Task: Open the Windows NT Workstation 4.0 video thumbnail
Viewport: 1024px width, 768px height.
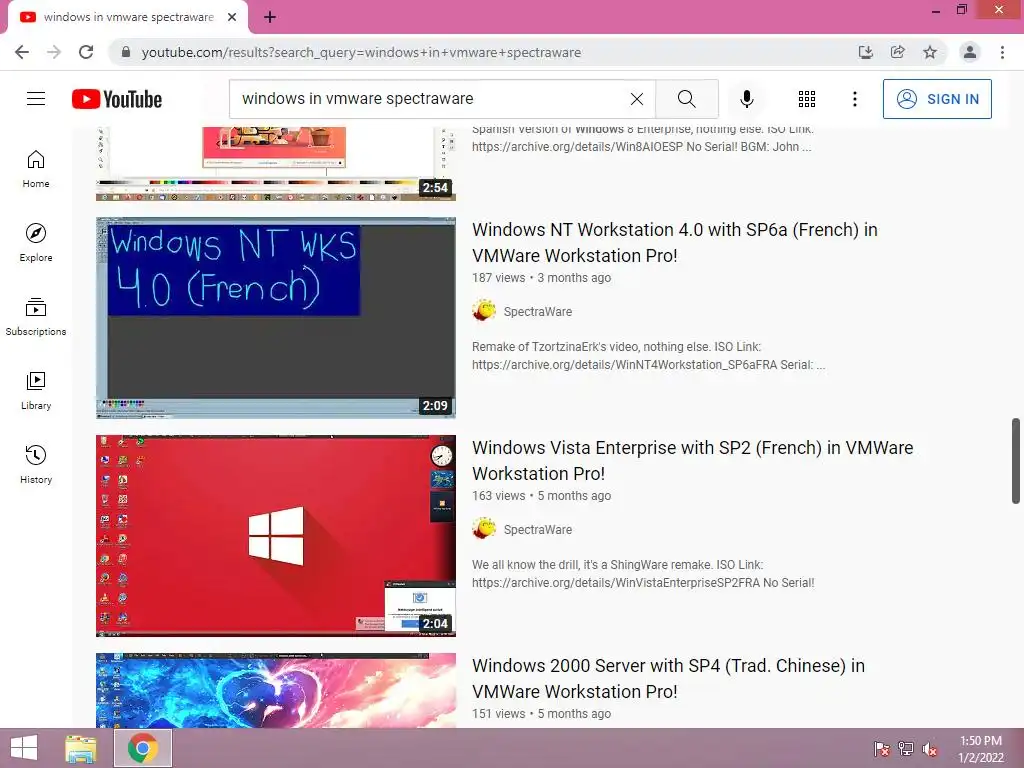Action: [276, 317]
